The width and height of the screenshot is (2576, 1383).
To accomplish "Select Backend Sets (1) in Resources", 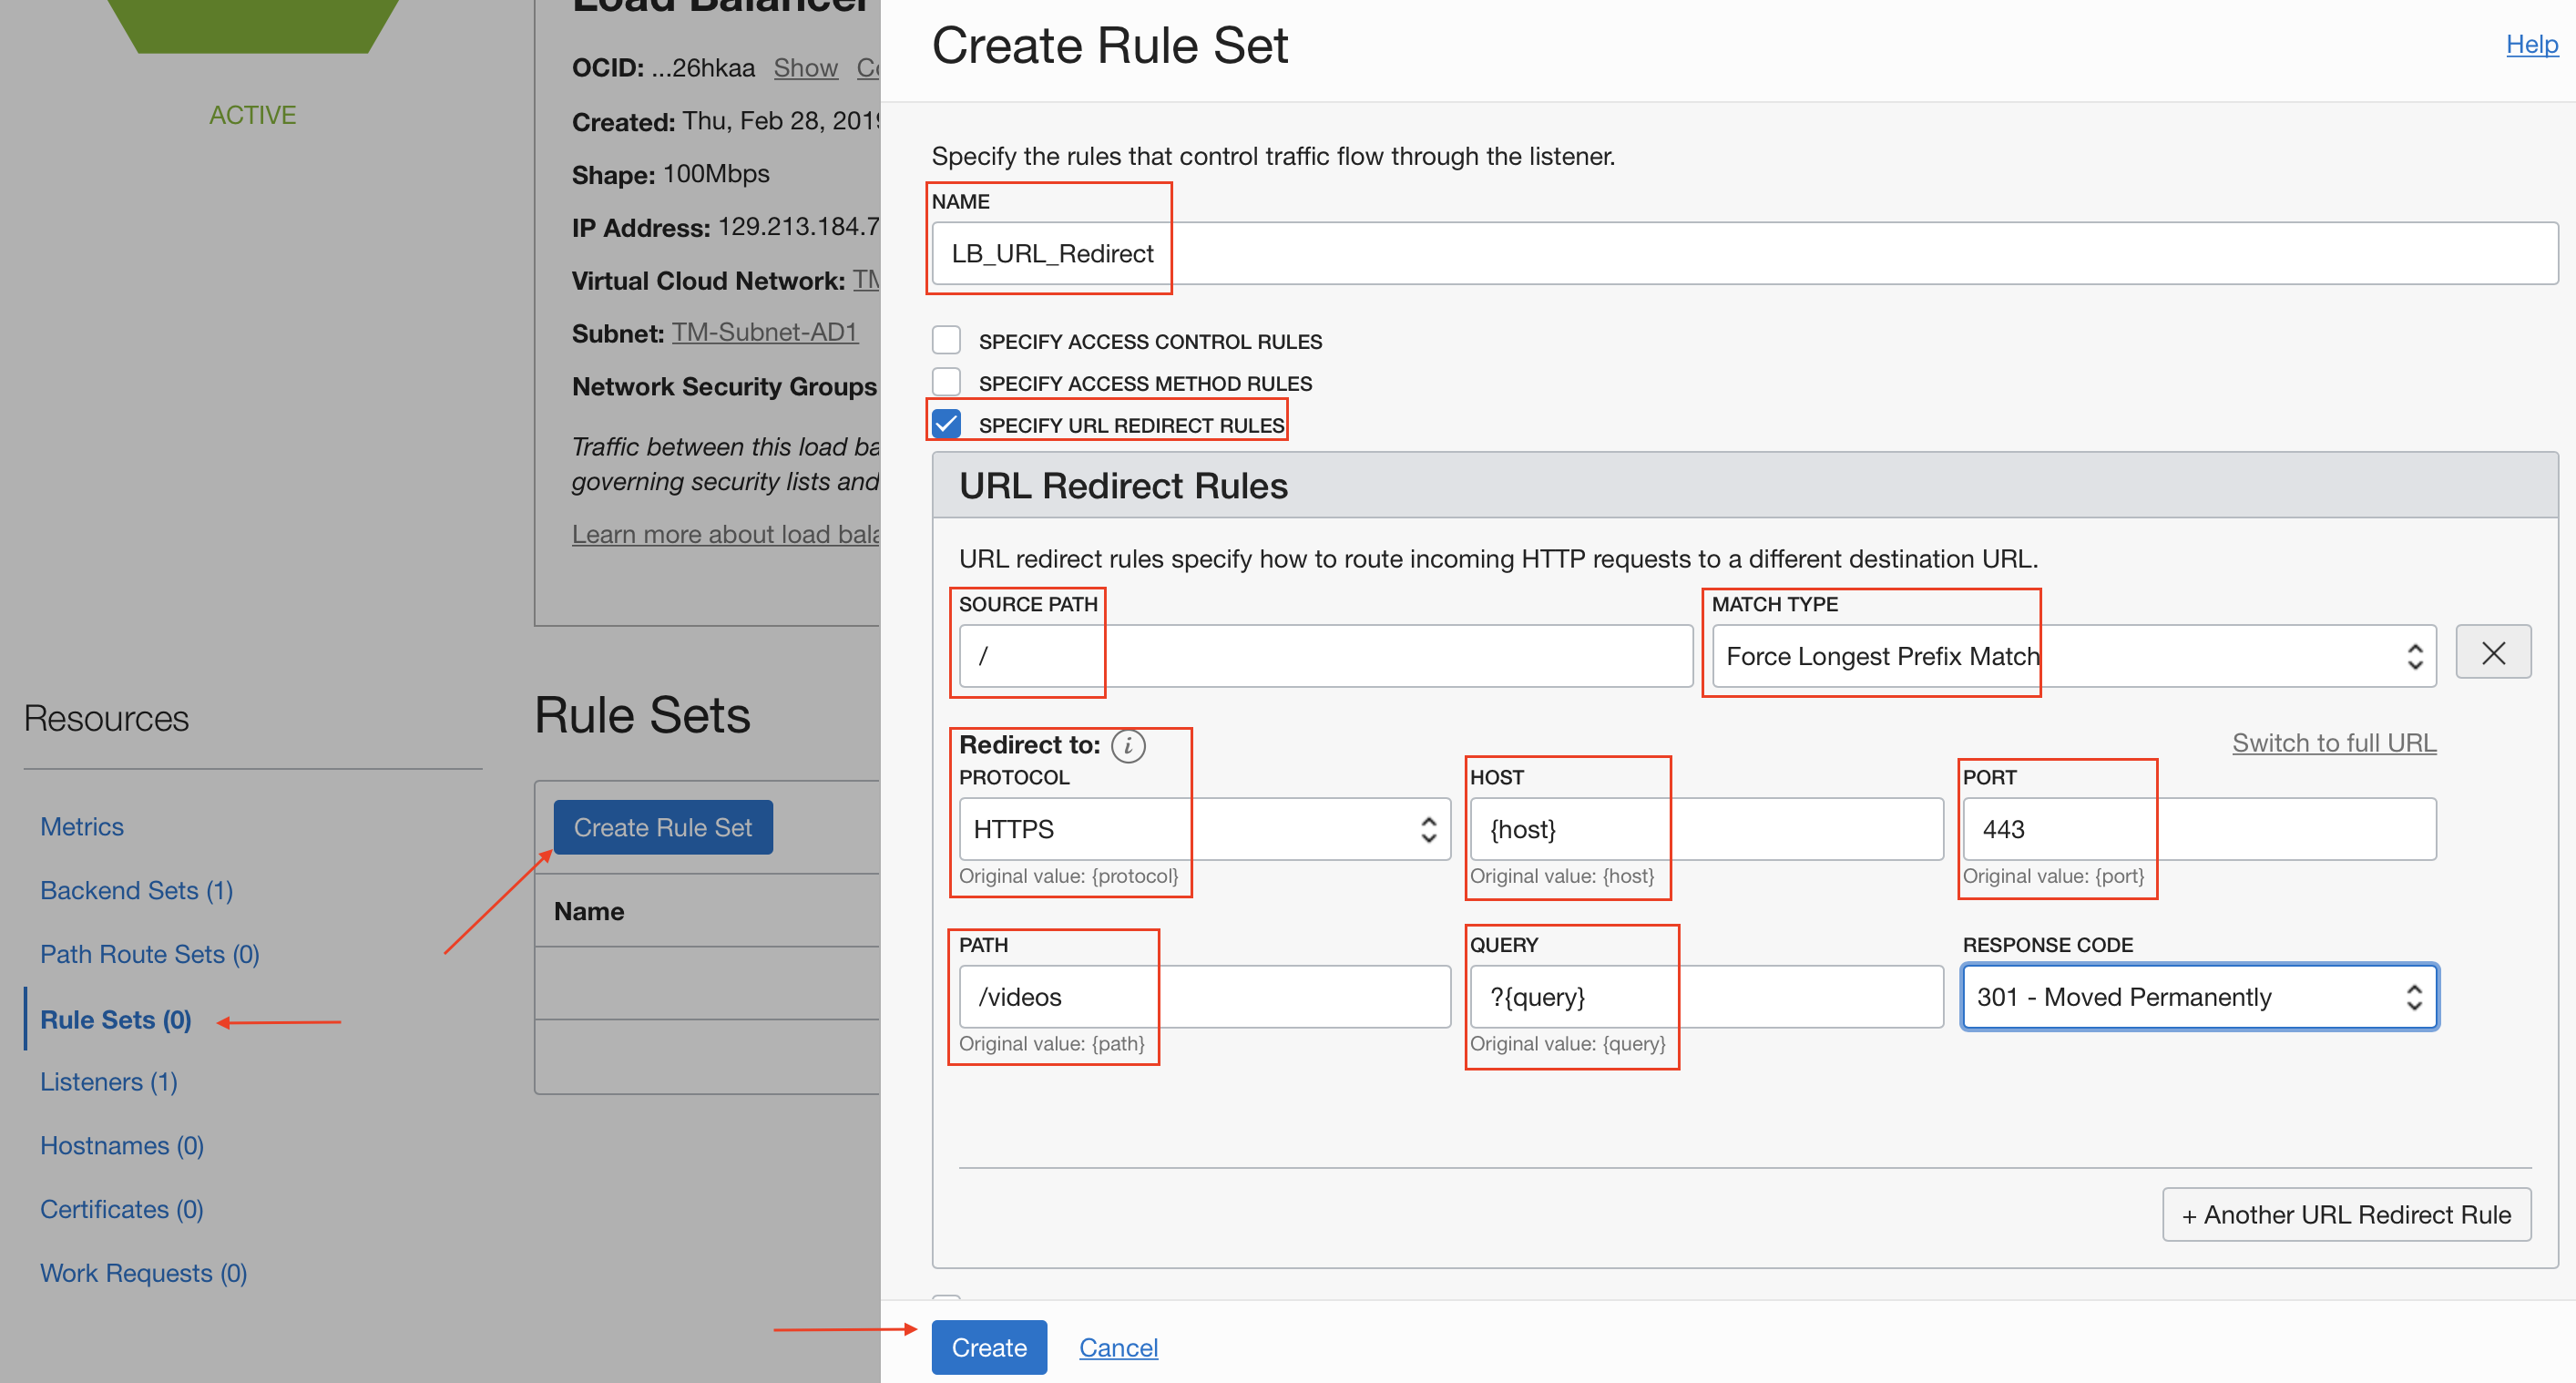I will point(136,890).
